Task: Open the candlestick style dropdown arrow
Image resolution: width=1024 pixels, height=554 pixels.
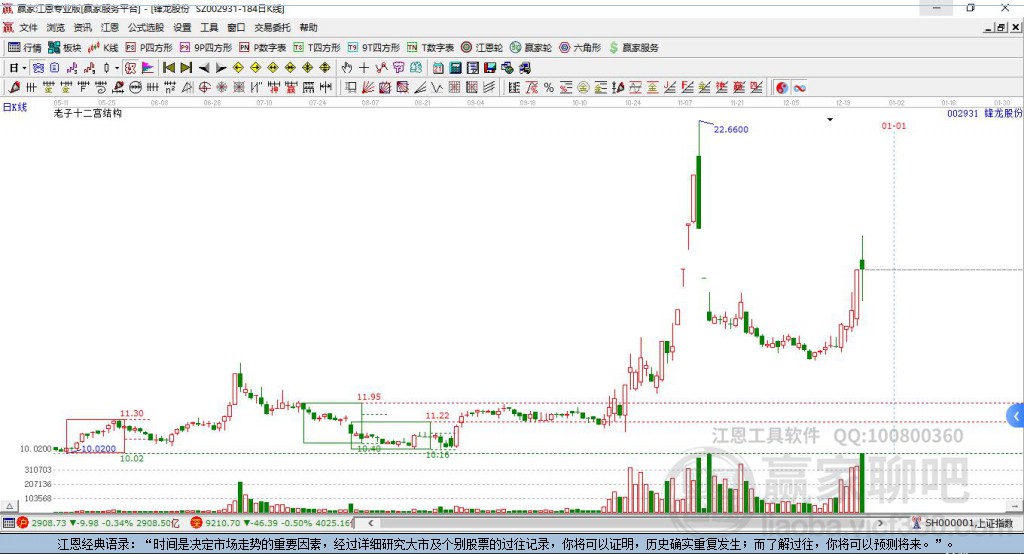Action: click(117, 68)
